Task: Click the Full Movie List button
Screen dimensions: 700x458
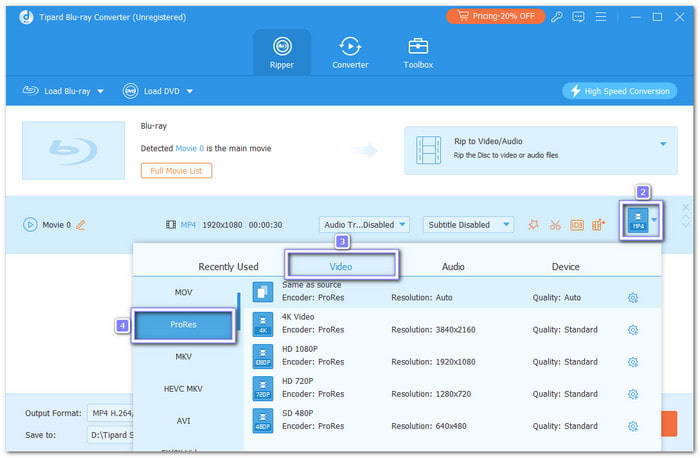Action: (x=176, y=171)
